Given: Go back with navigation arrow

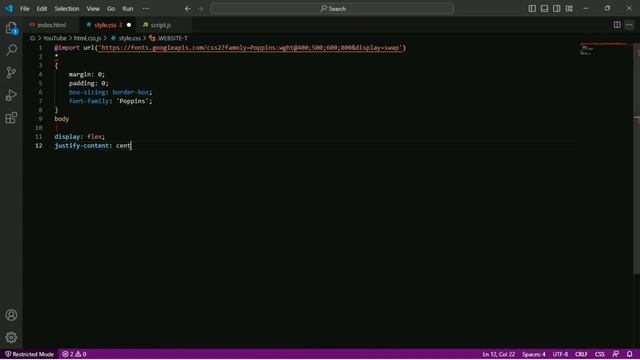Looking at the screenshot, I should pos(188,9).
